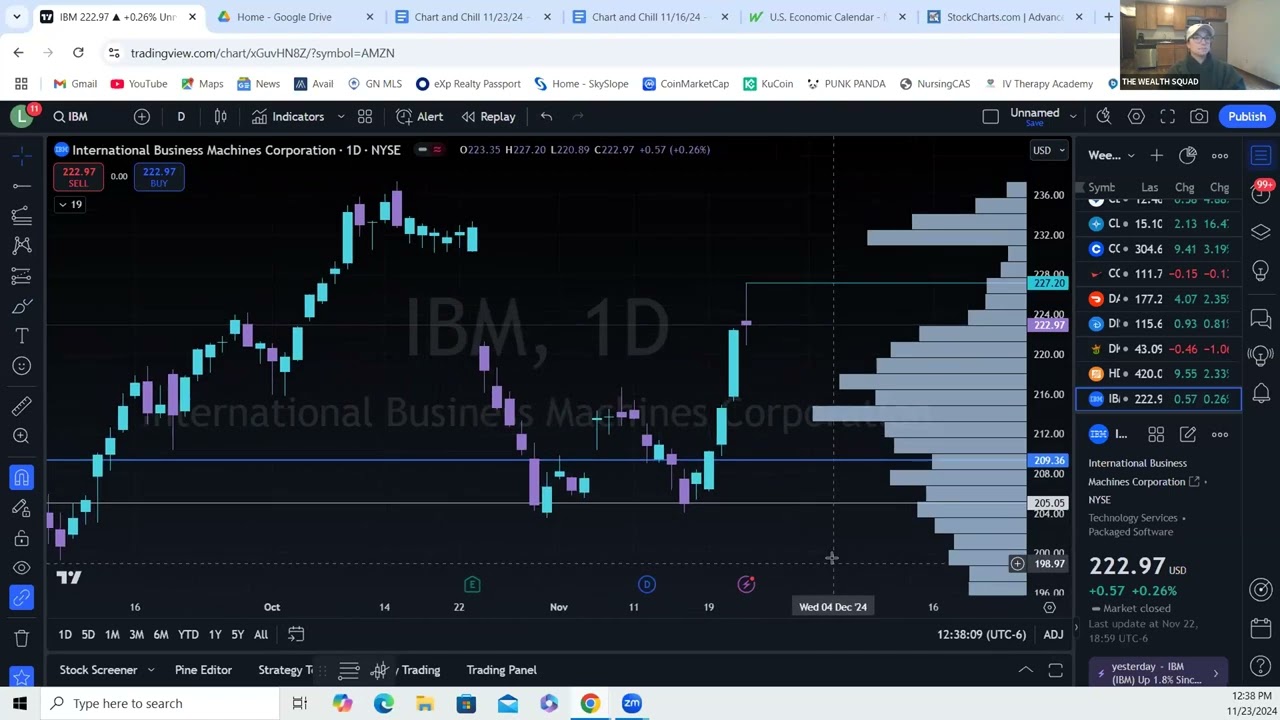Open watchlist more options dots
Screen dimensions: 1280x720
tap(1220, 156)
